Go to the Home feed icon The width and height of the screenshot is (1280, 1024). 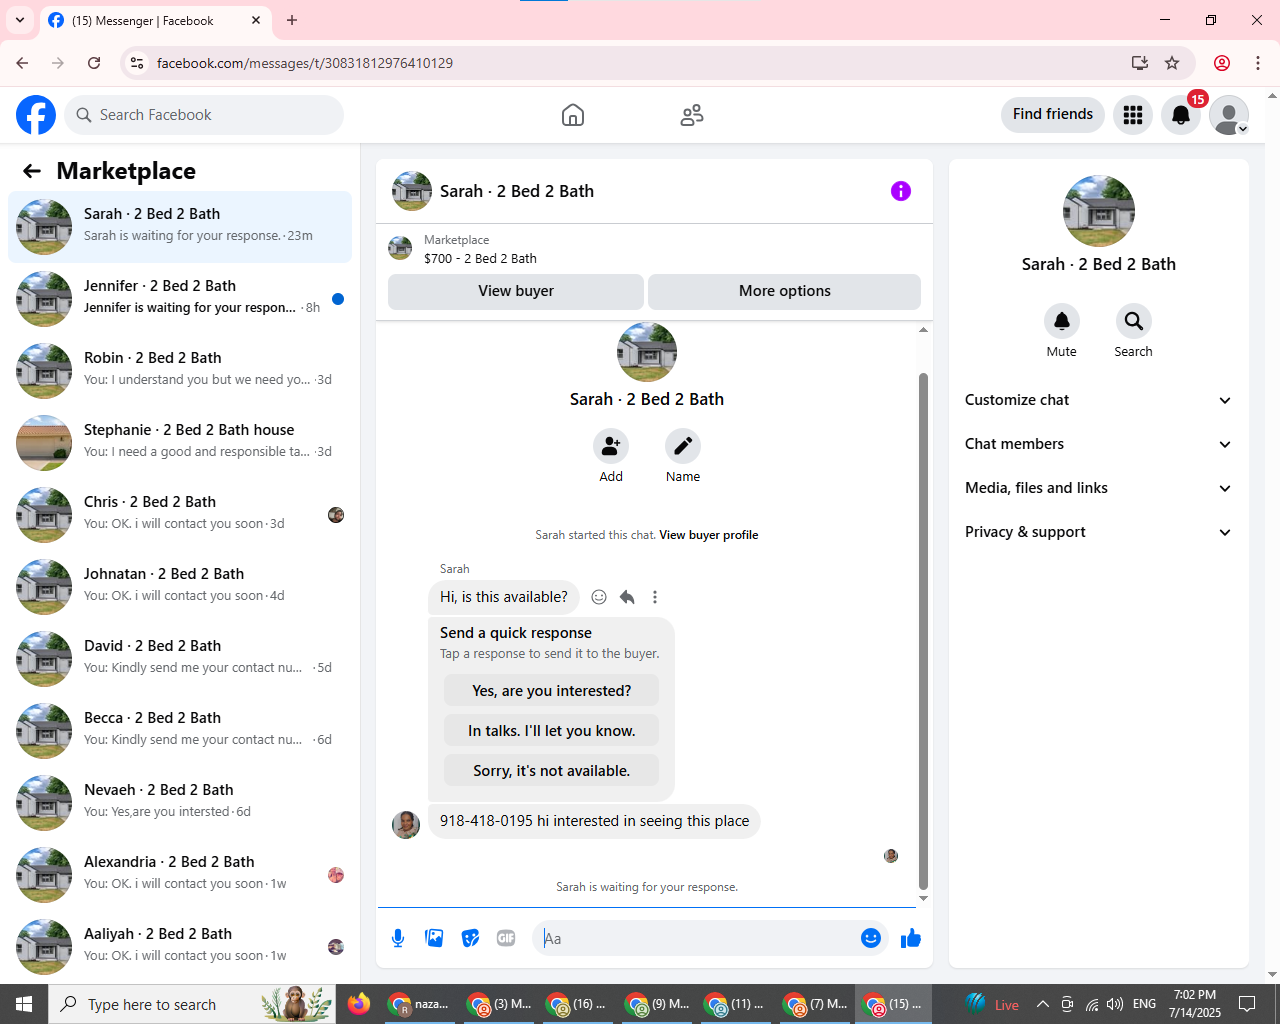point(573,115)
